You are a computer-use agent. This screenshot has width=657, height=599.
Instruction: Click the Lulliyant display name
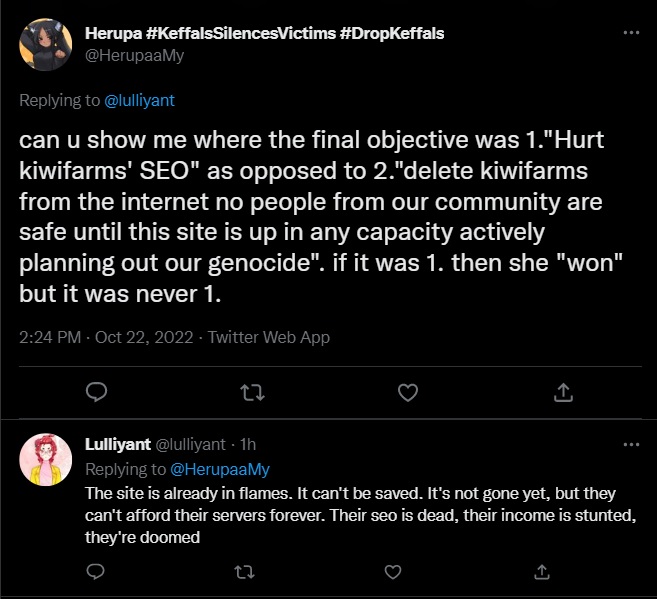[118, 444]
